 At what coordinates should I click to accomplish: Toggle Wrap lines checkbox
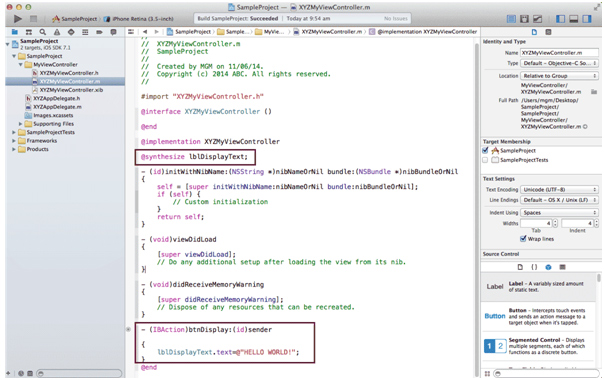(523, 239)
